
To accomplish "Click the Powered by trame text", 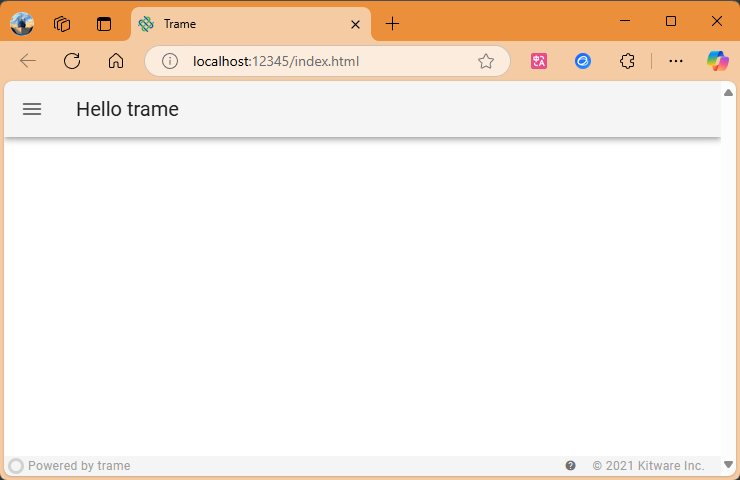I will [79, 466].
